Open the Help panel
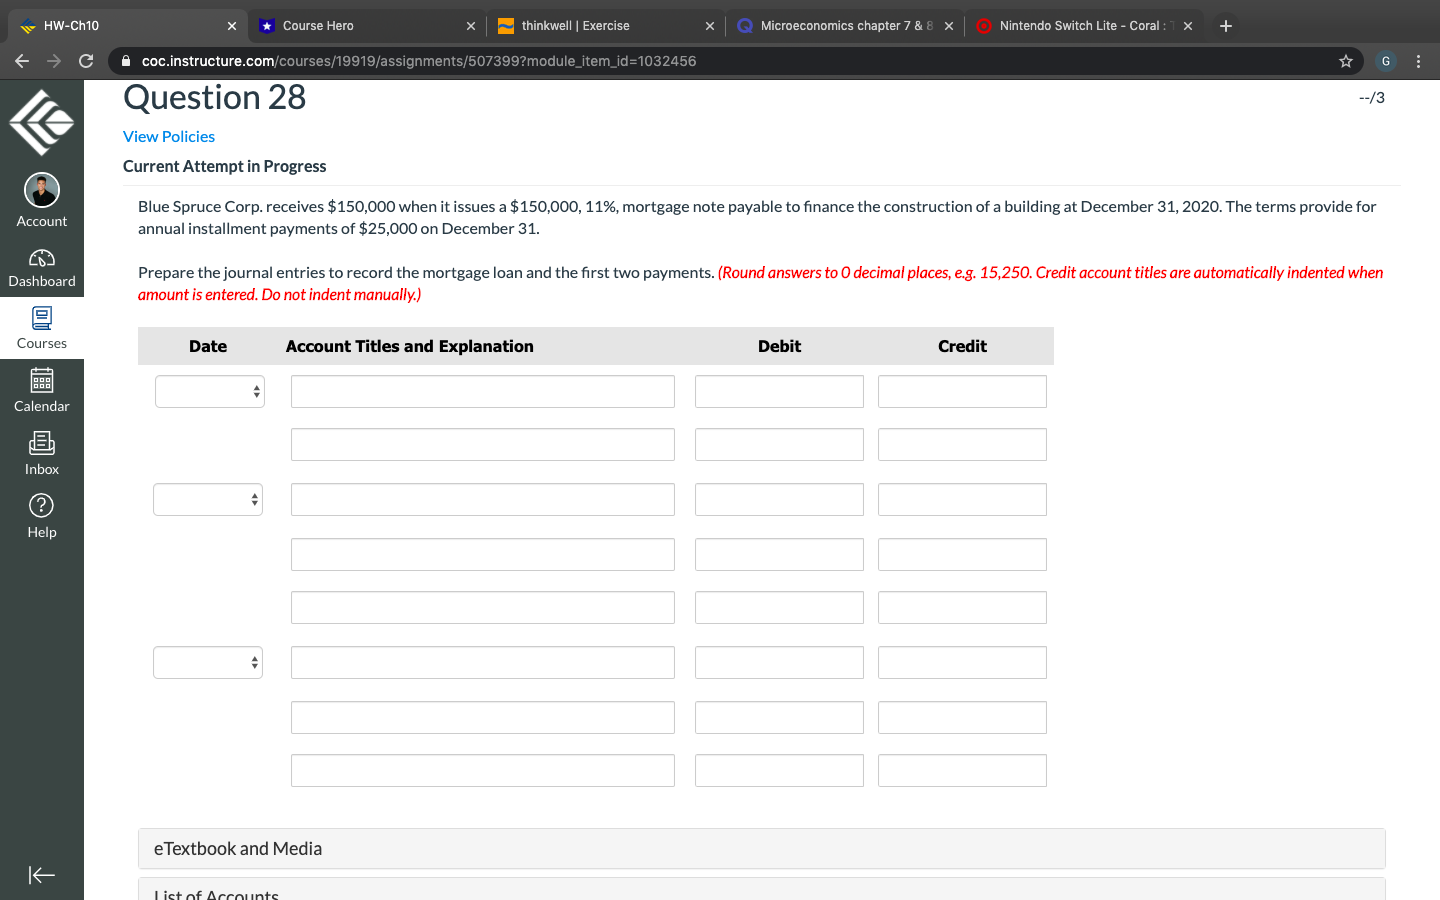This screenshot has height=900, width=1440. [41, 514]
